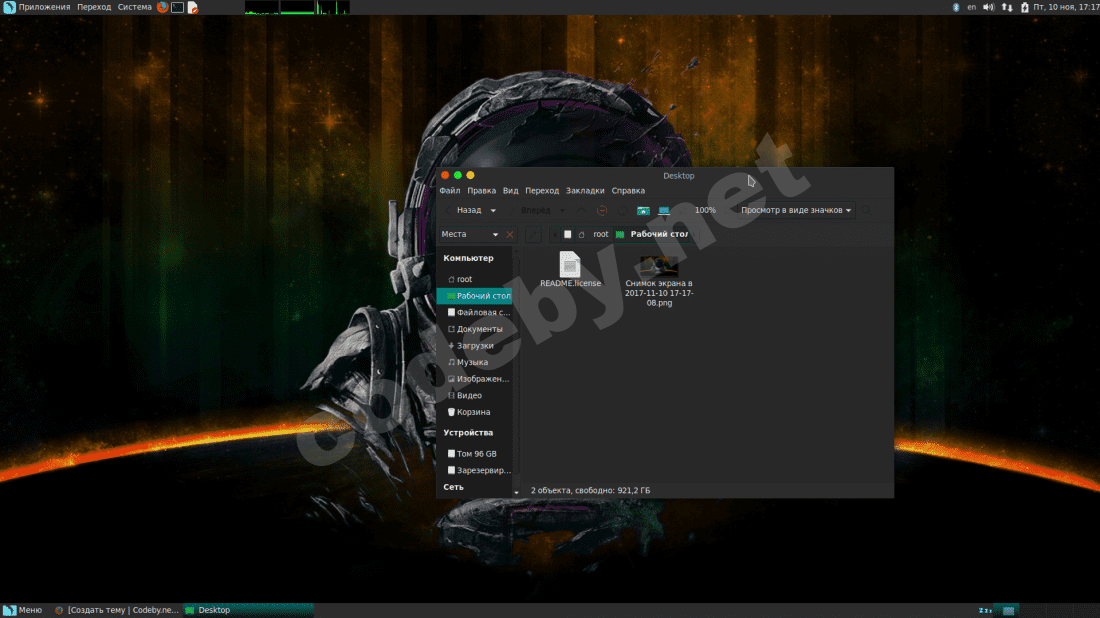1100x618 pixels.
Task: Open the Меню button in bottom panel
Action: click(x=23, y=610)
